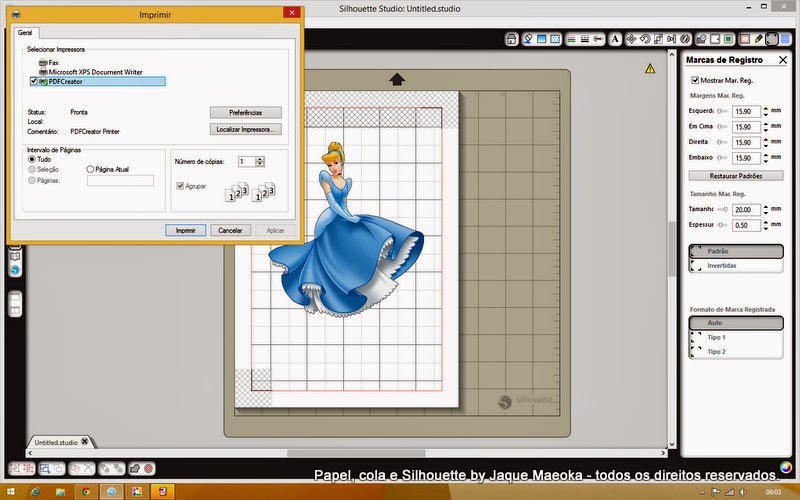
Task: Toggle the Mostrar Mar. Reg. checkbox
Action: (x=694, y=80)
